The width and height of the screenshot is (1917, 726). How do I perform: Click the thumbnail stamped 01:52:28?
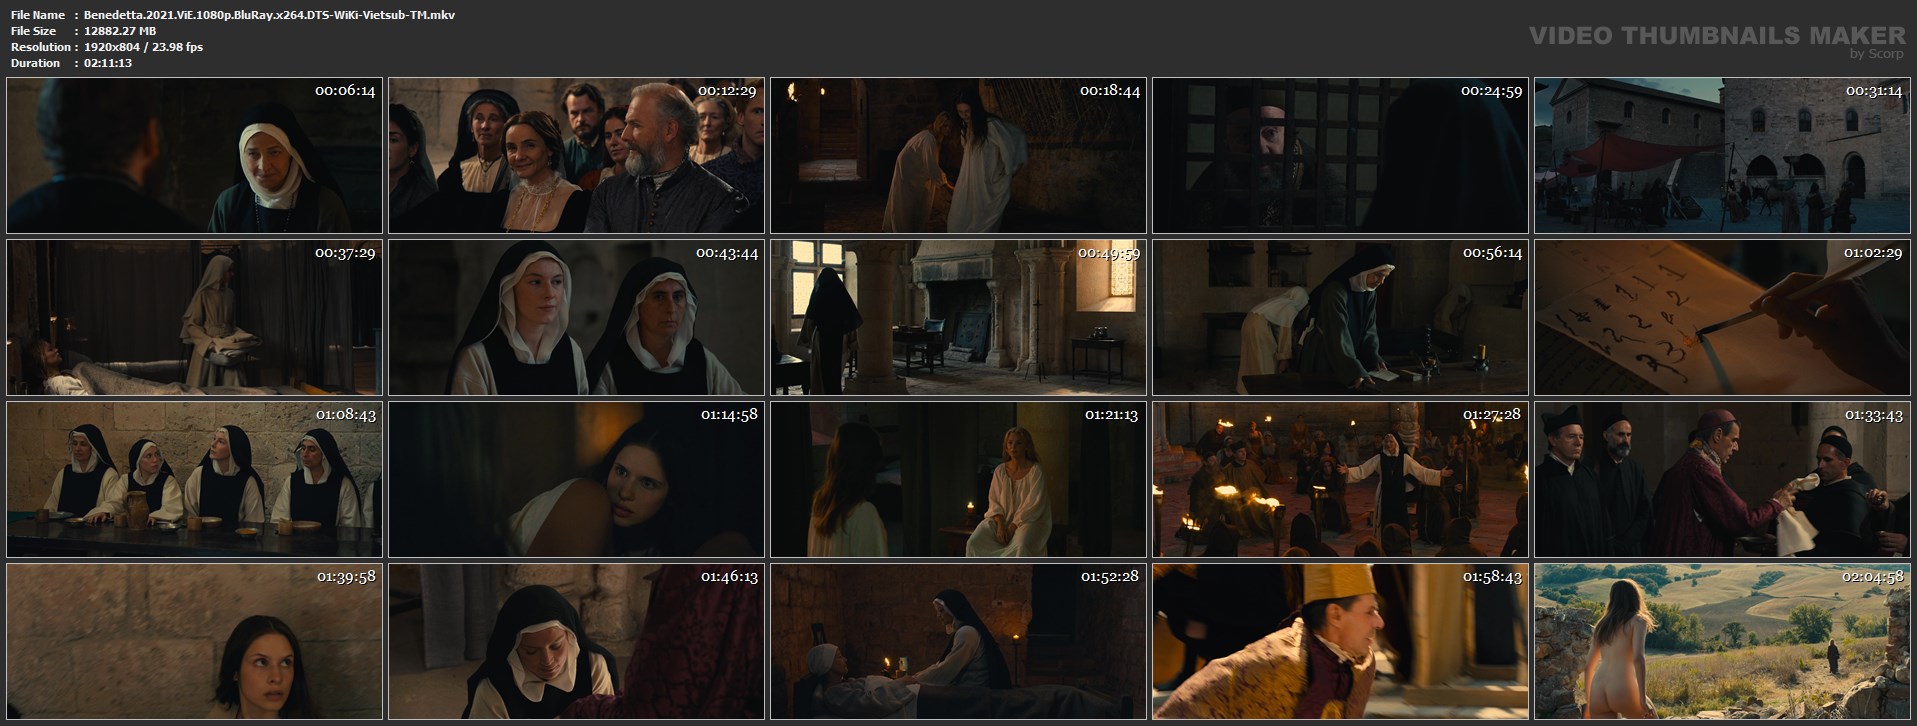(x=958, y=641)
